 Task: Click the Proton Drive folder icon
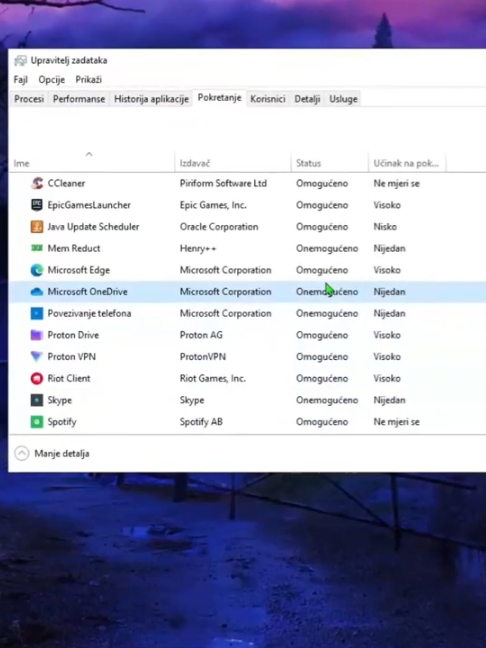coord(37,335)
